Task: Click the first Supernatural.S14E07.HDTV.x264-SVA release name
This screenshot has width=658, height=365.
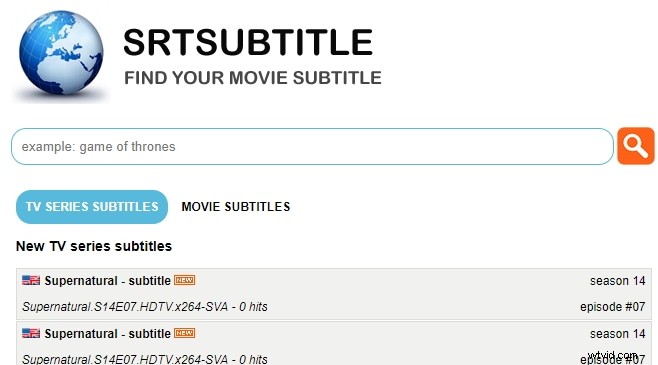Action: pos(125,307)
